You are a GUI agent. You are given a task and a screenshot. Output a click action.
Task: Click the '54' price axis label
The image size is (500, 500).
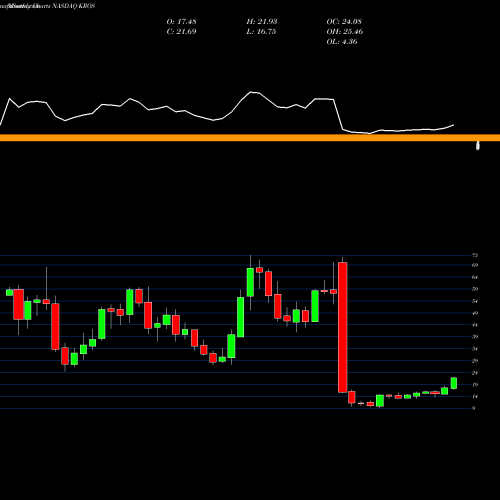point(475,301)
